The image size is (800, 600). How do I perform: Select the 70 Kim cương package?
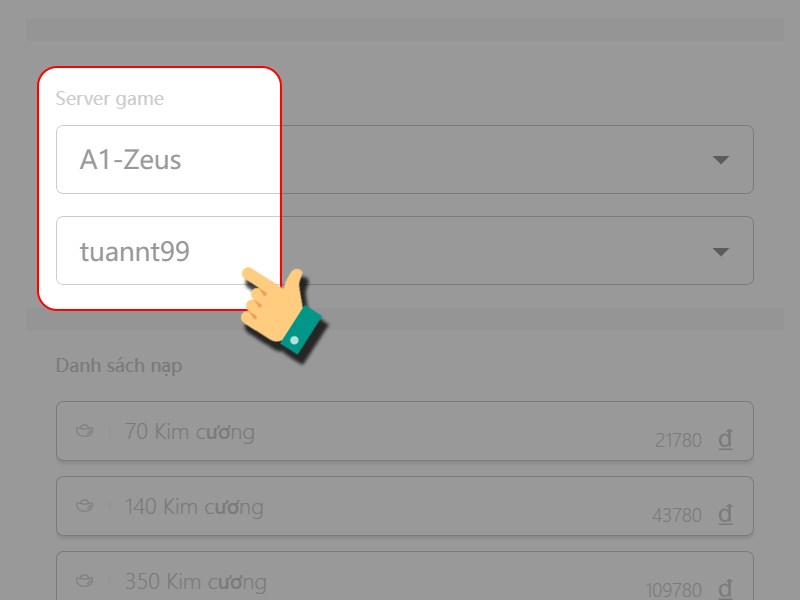tap(400, 432)
